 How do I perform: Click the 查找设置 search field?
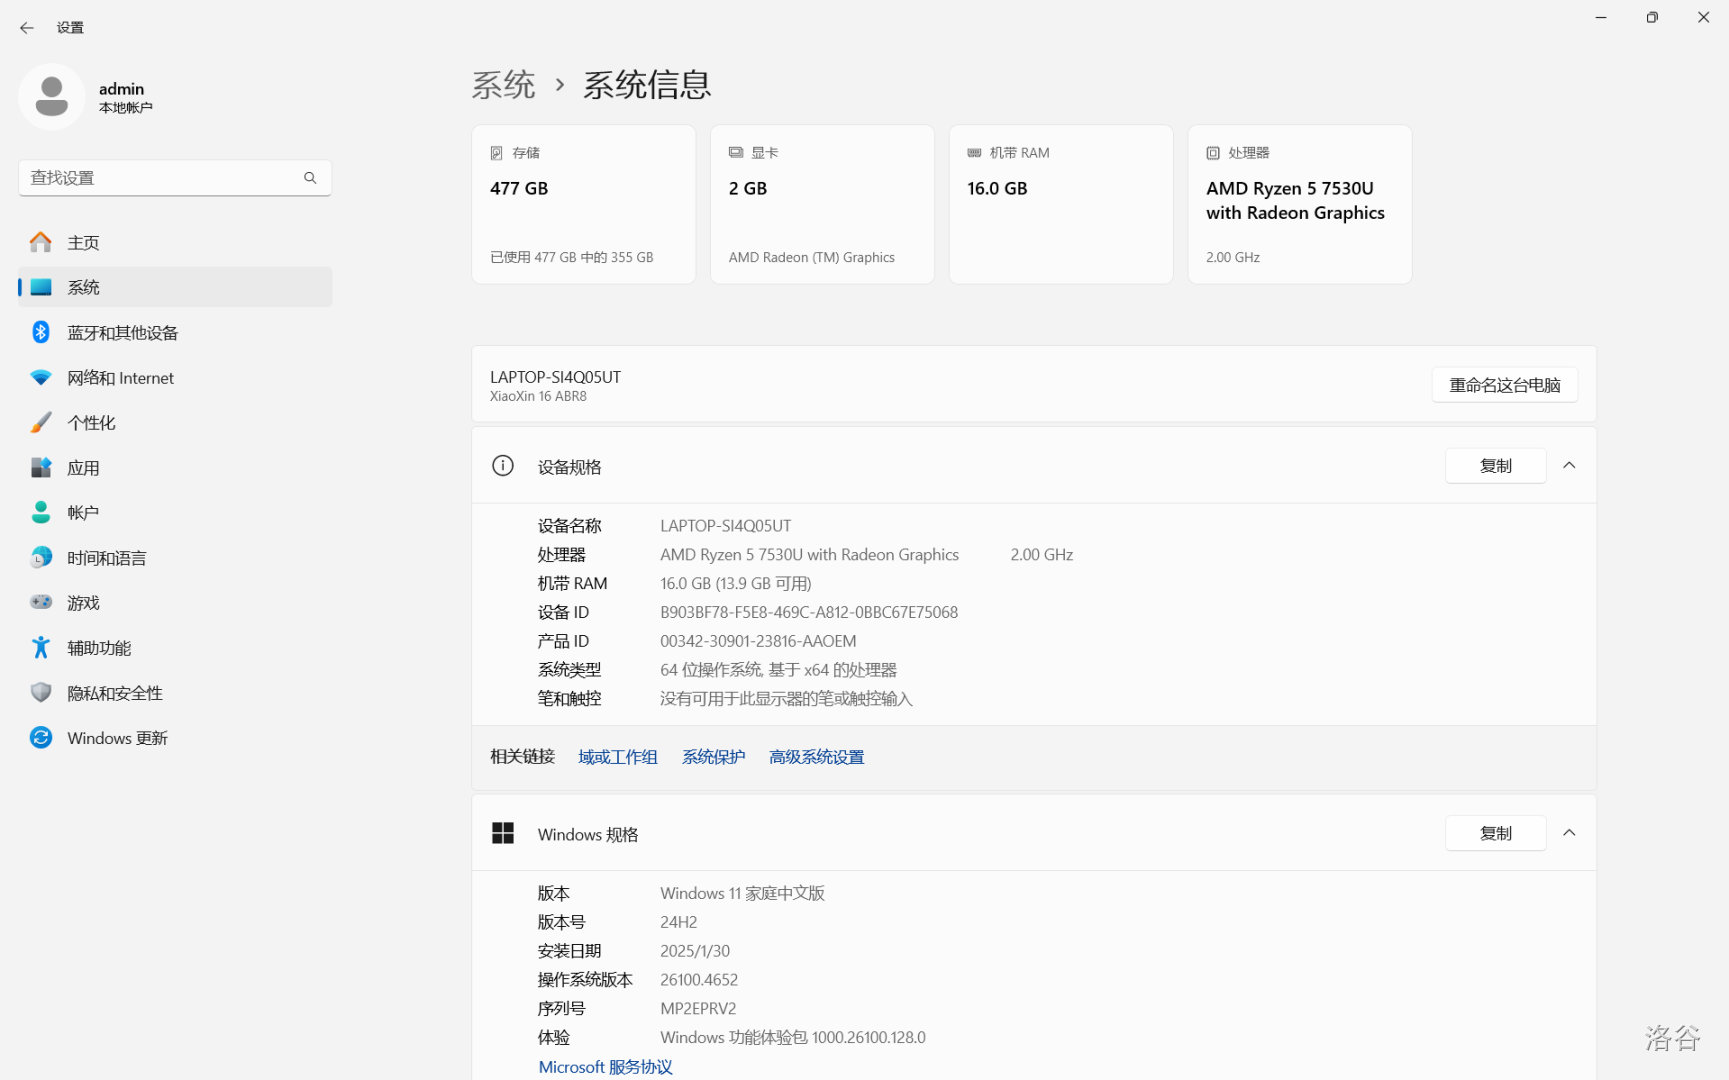tap(160, 178)
